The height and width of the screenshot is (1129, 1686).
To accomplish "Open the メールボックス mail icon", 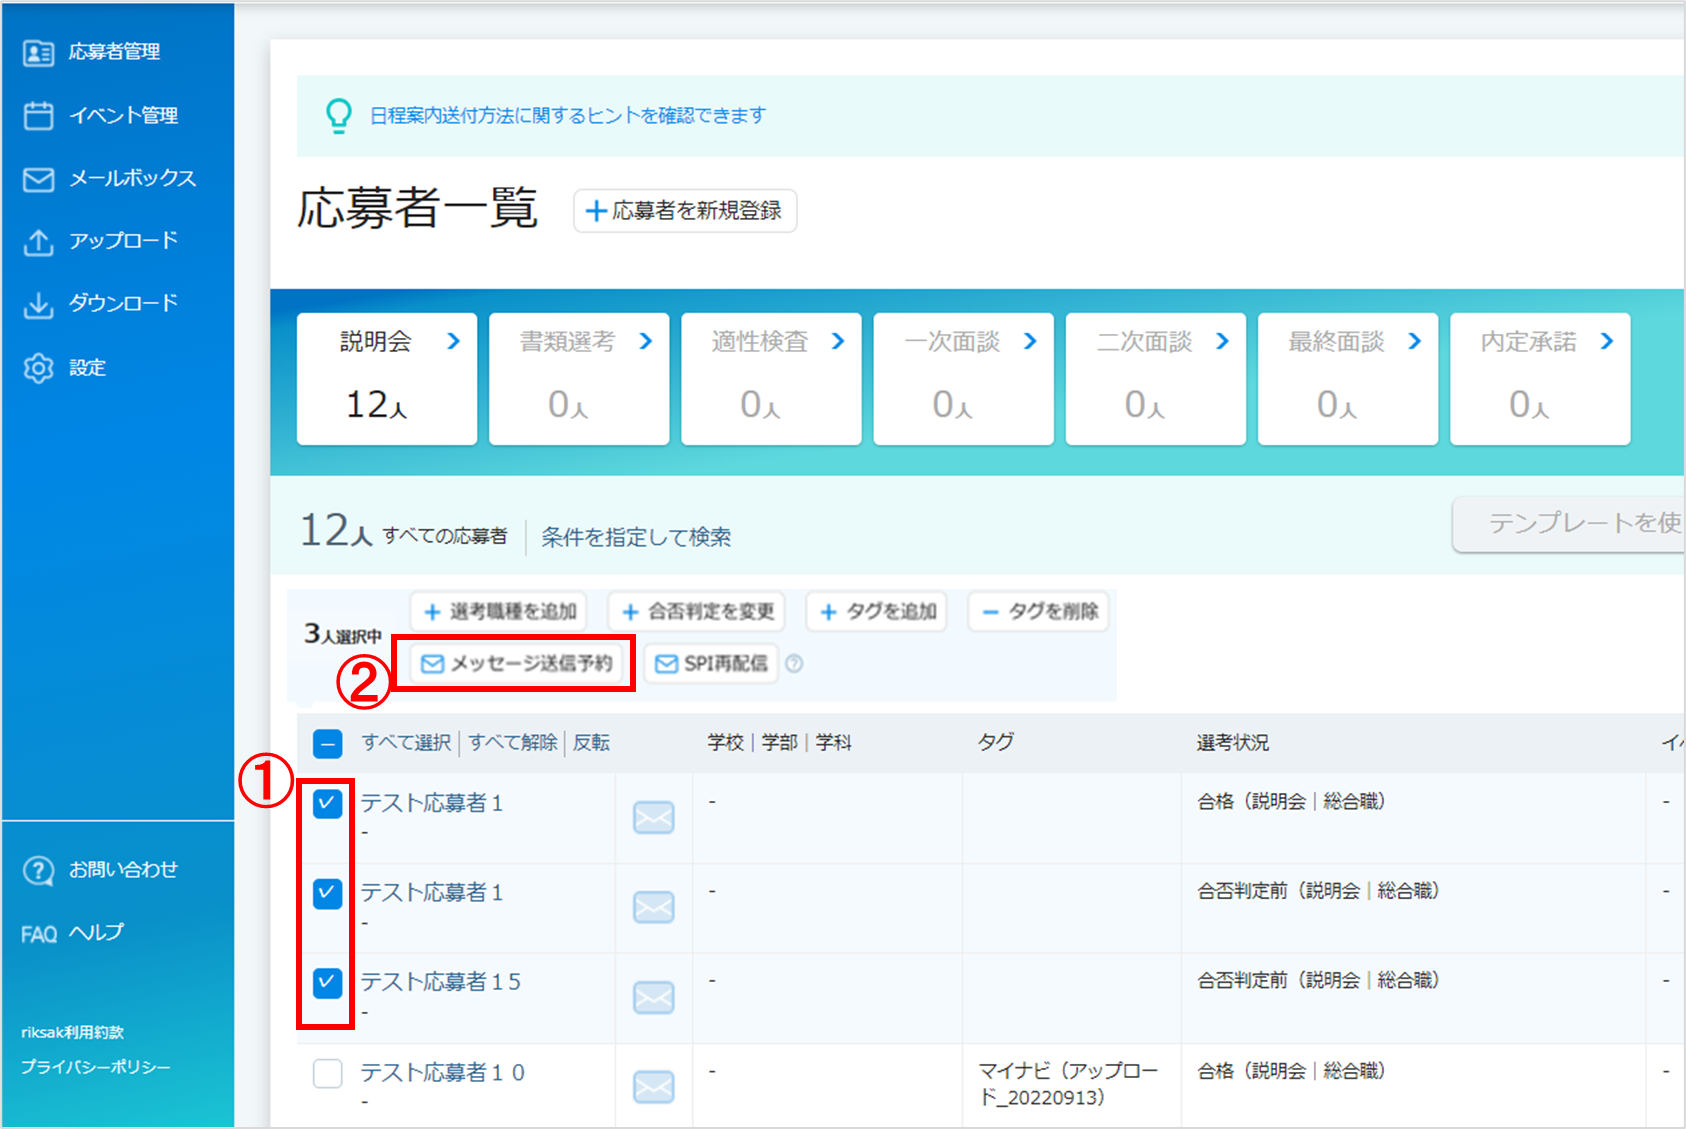I will tap(37, 178).
